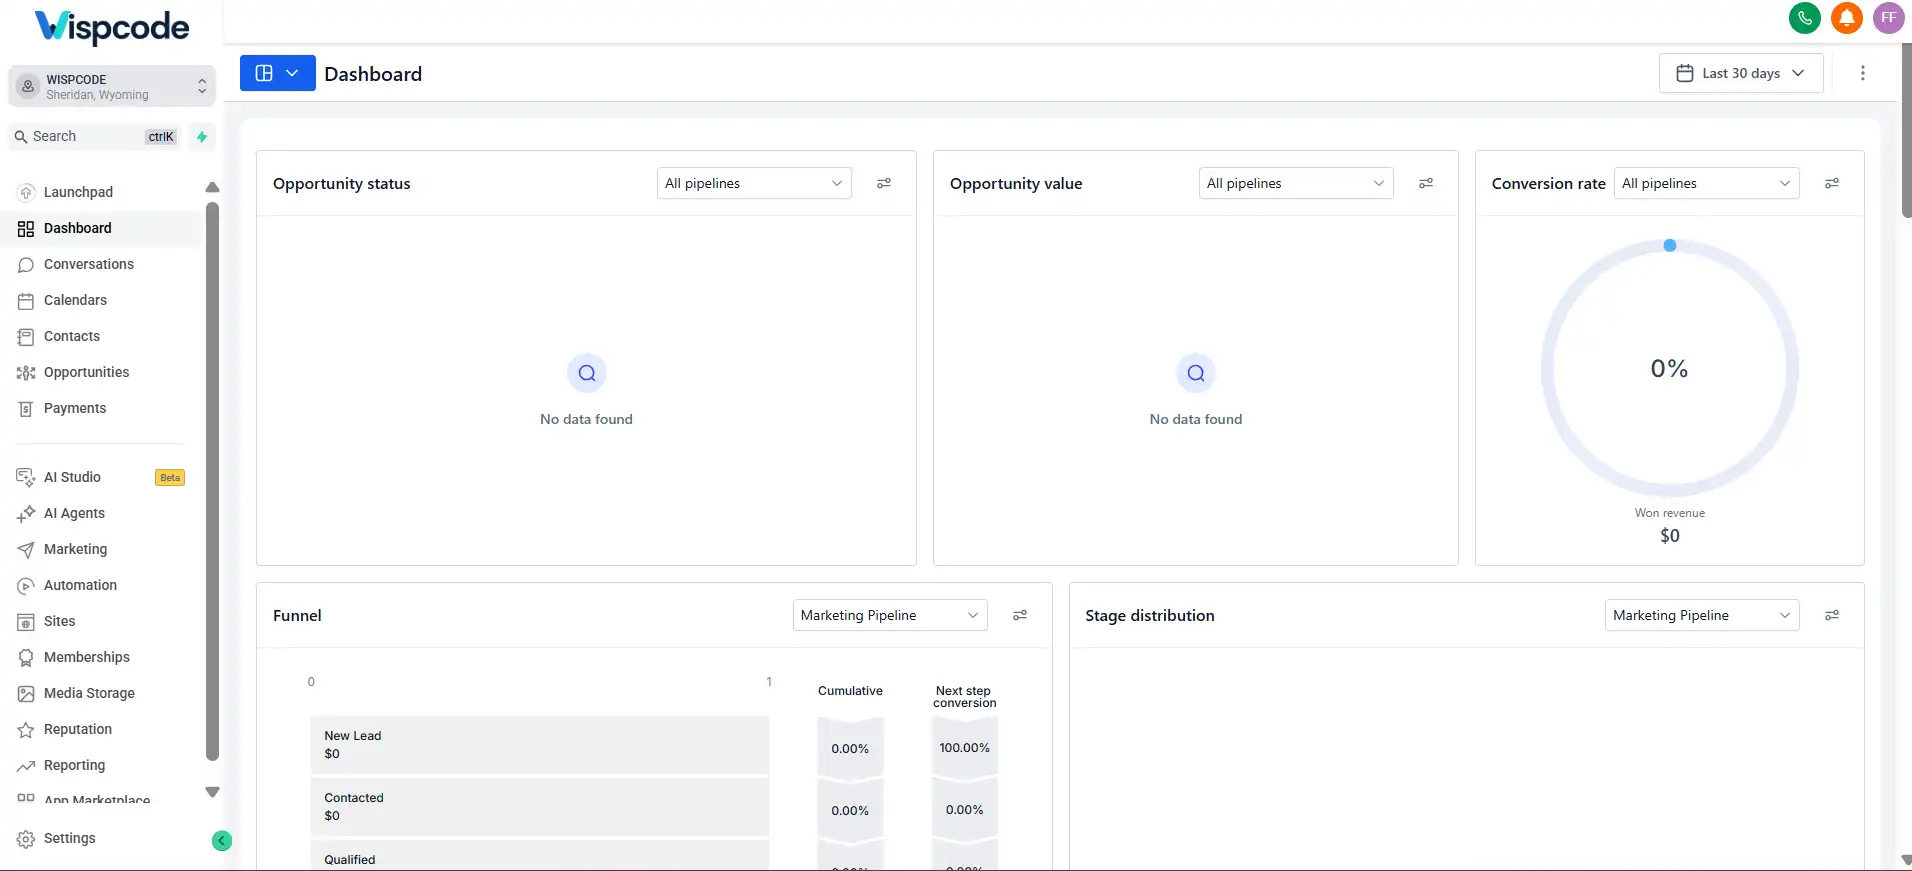Image resolution: width=1912 pixels, height=871 pixels.
Task: Expand the WISPCODE account switcher
Action: tap(112, 86)
